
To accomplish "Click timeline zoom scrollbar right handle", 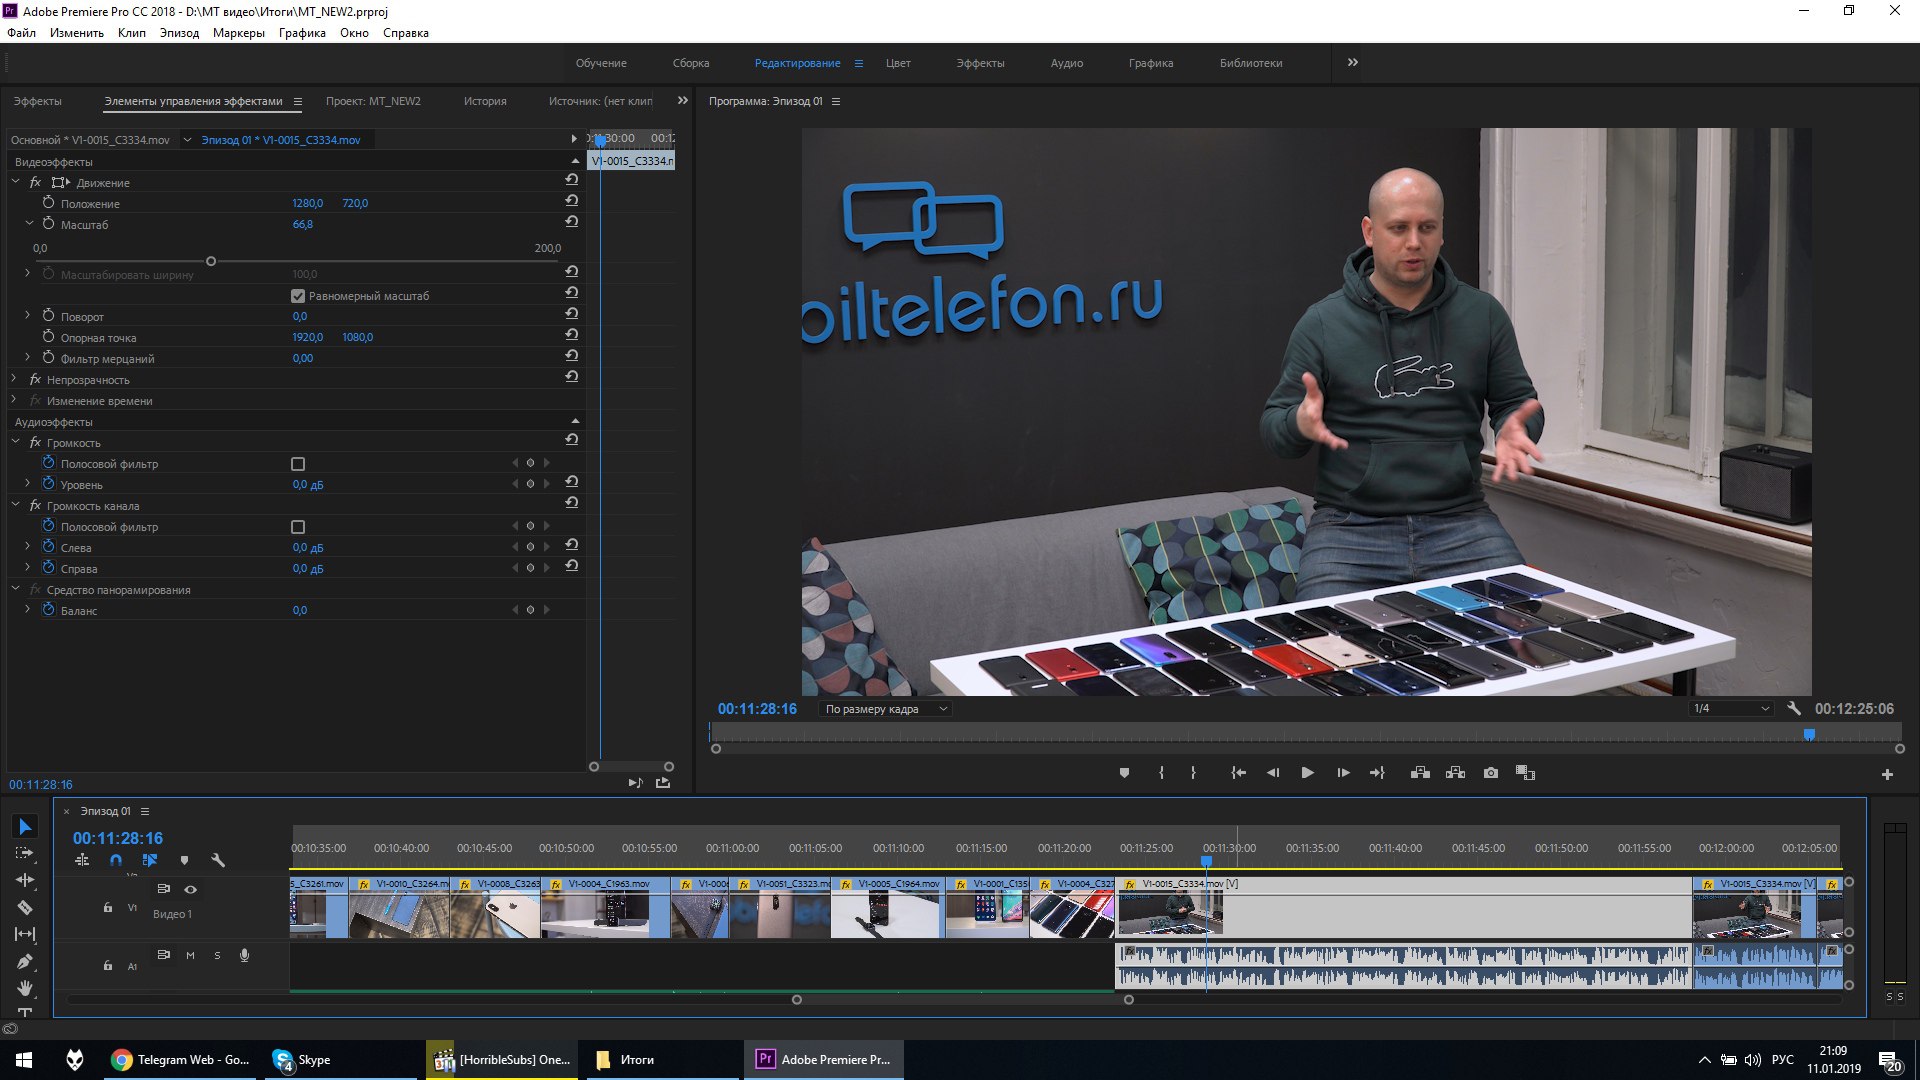I will click(1129, 999).
